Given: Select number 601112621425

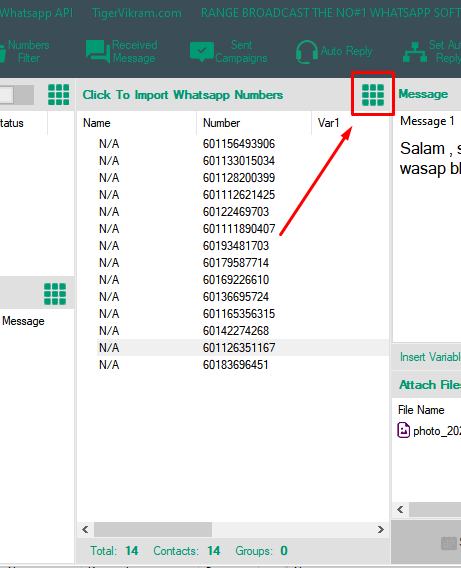Looking at the screenshot, I should 239,195.
